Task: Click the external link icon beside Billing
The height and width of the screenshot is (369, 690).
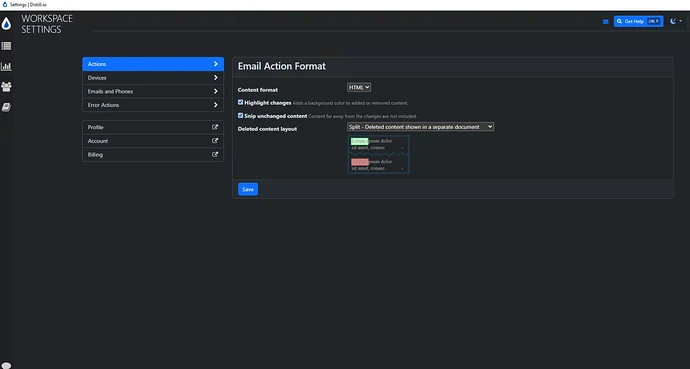Action: pos(215,154)
